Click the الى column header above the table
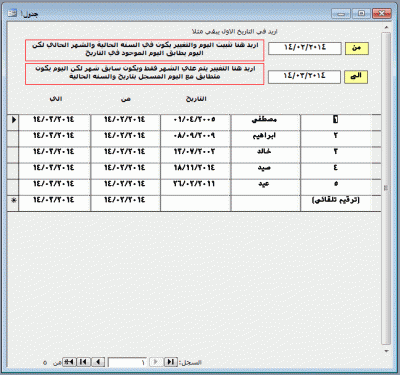 point(56,99)
